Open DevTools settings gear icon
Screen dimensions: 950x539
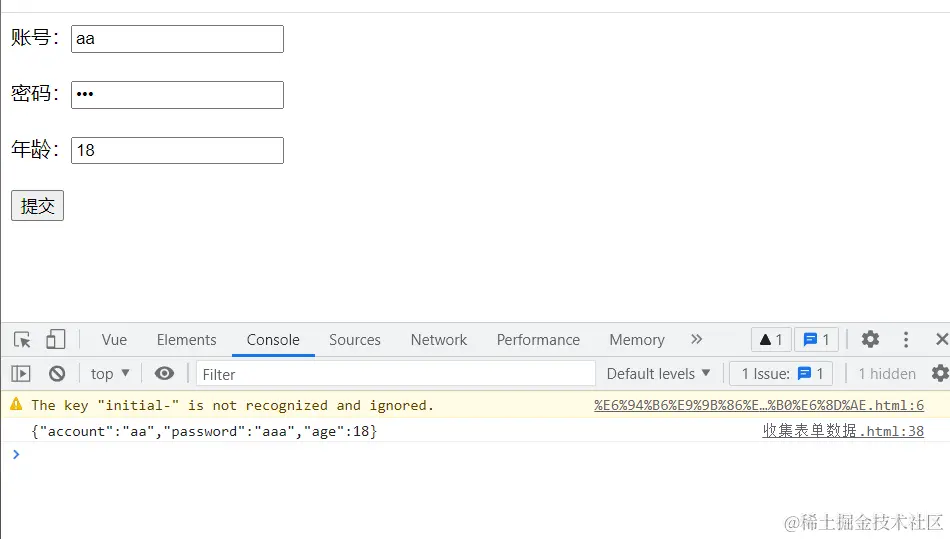pyautogui.click(x=870, y=339)
